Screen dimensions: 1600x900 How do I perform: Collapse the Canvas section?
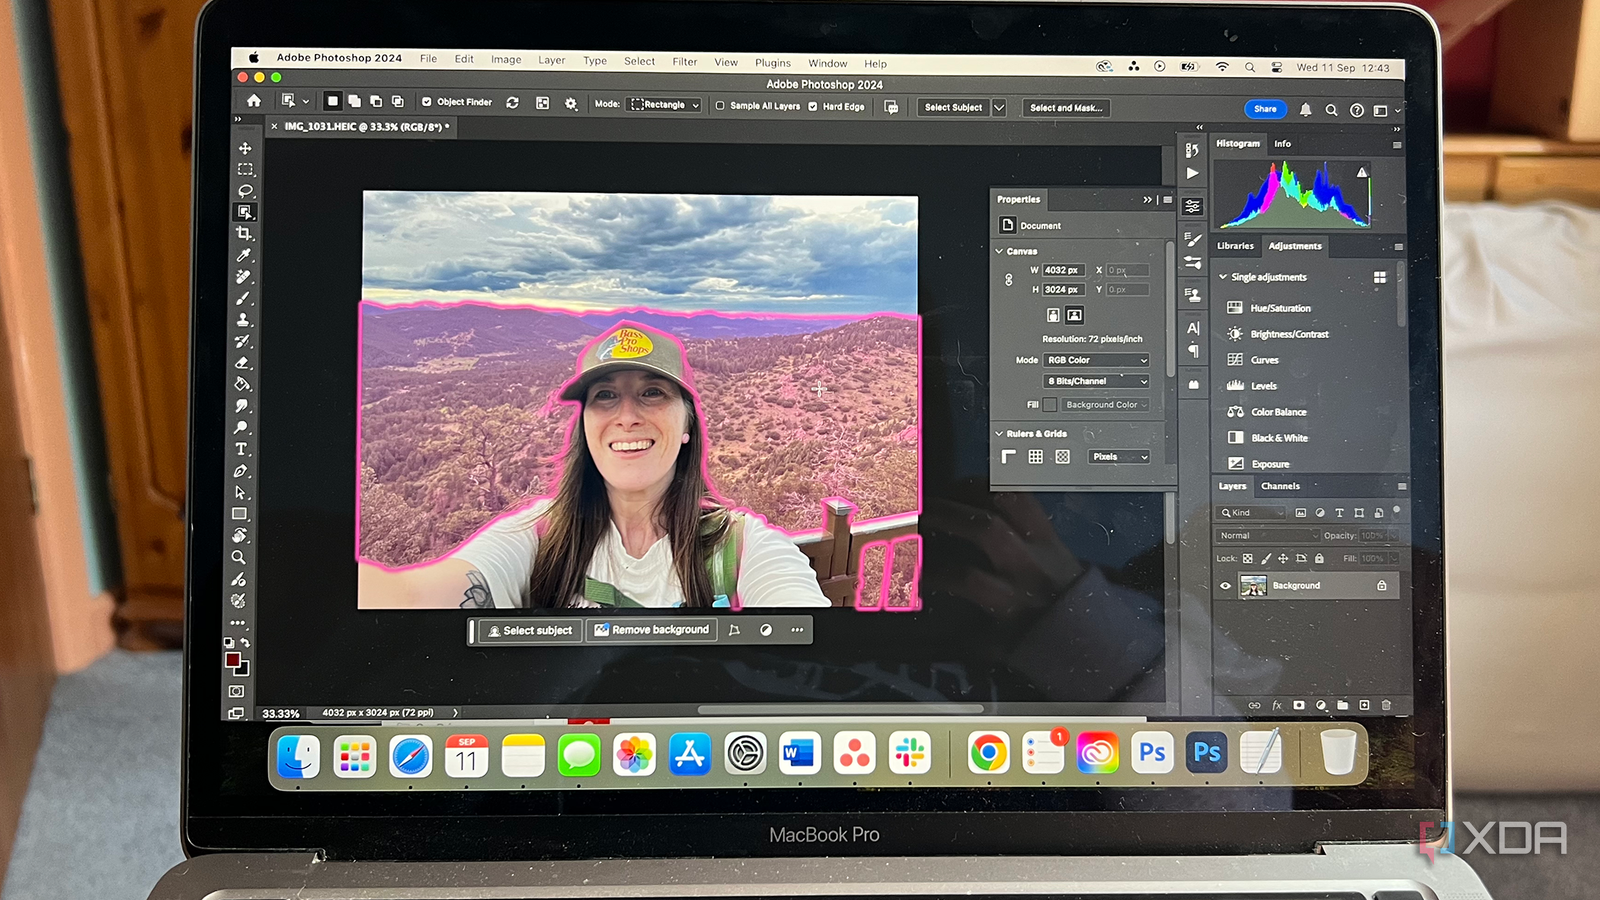[999, 251]
